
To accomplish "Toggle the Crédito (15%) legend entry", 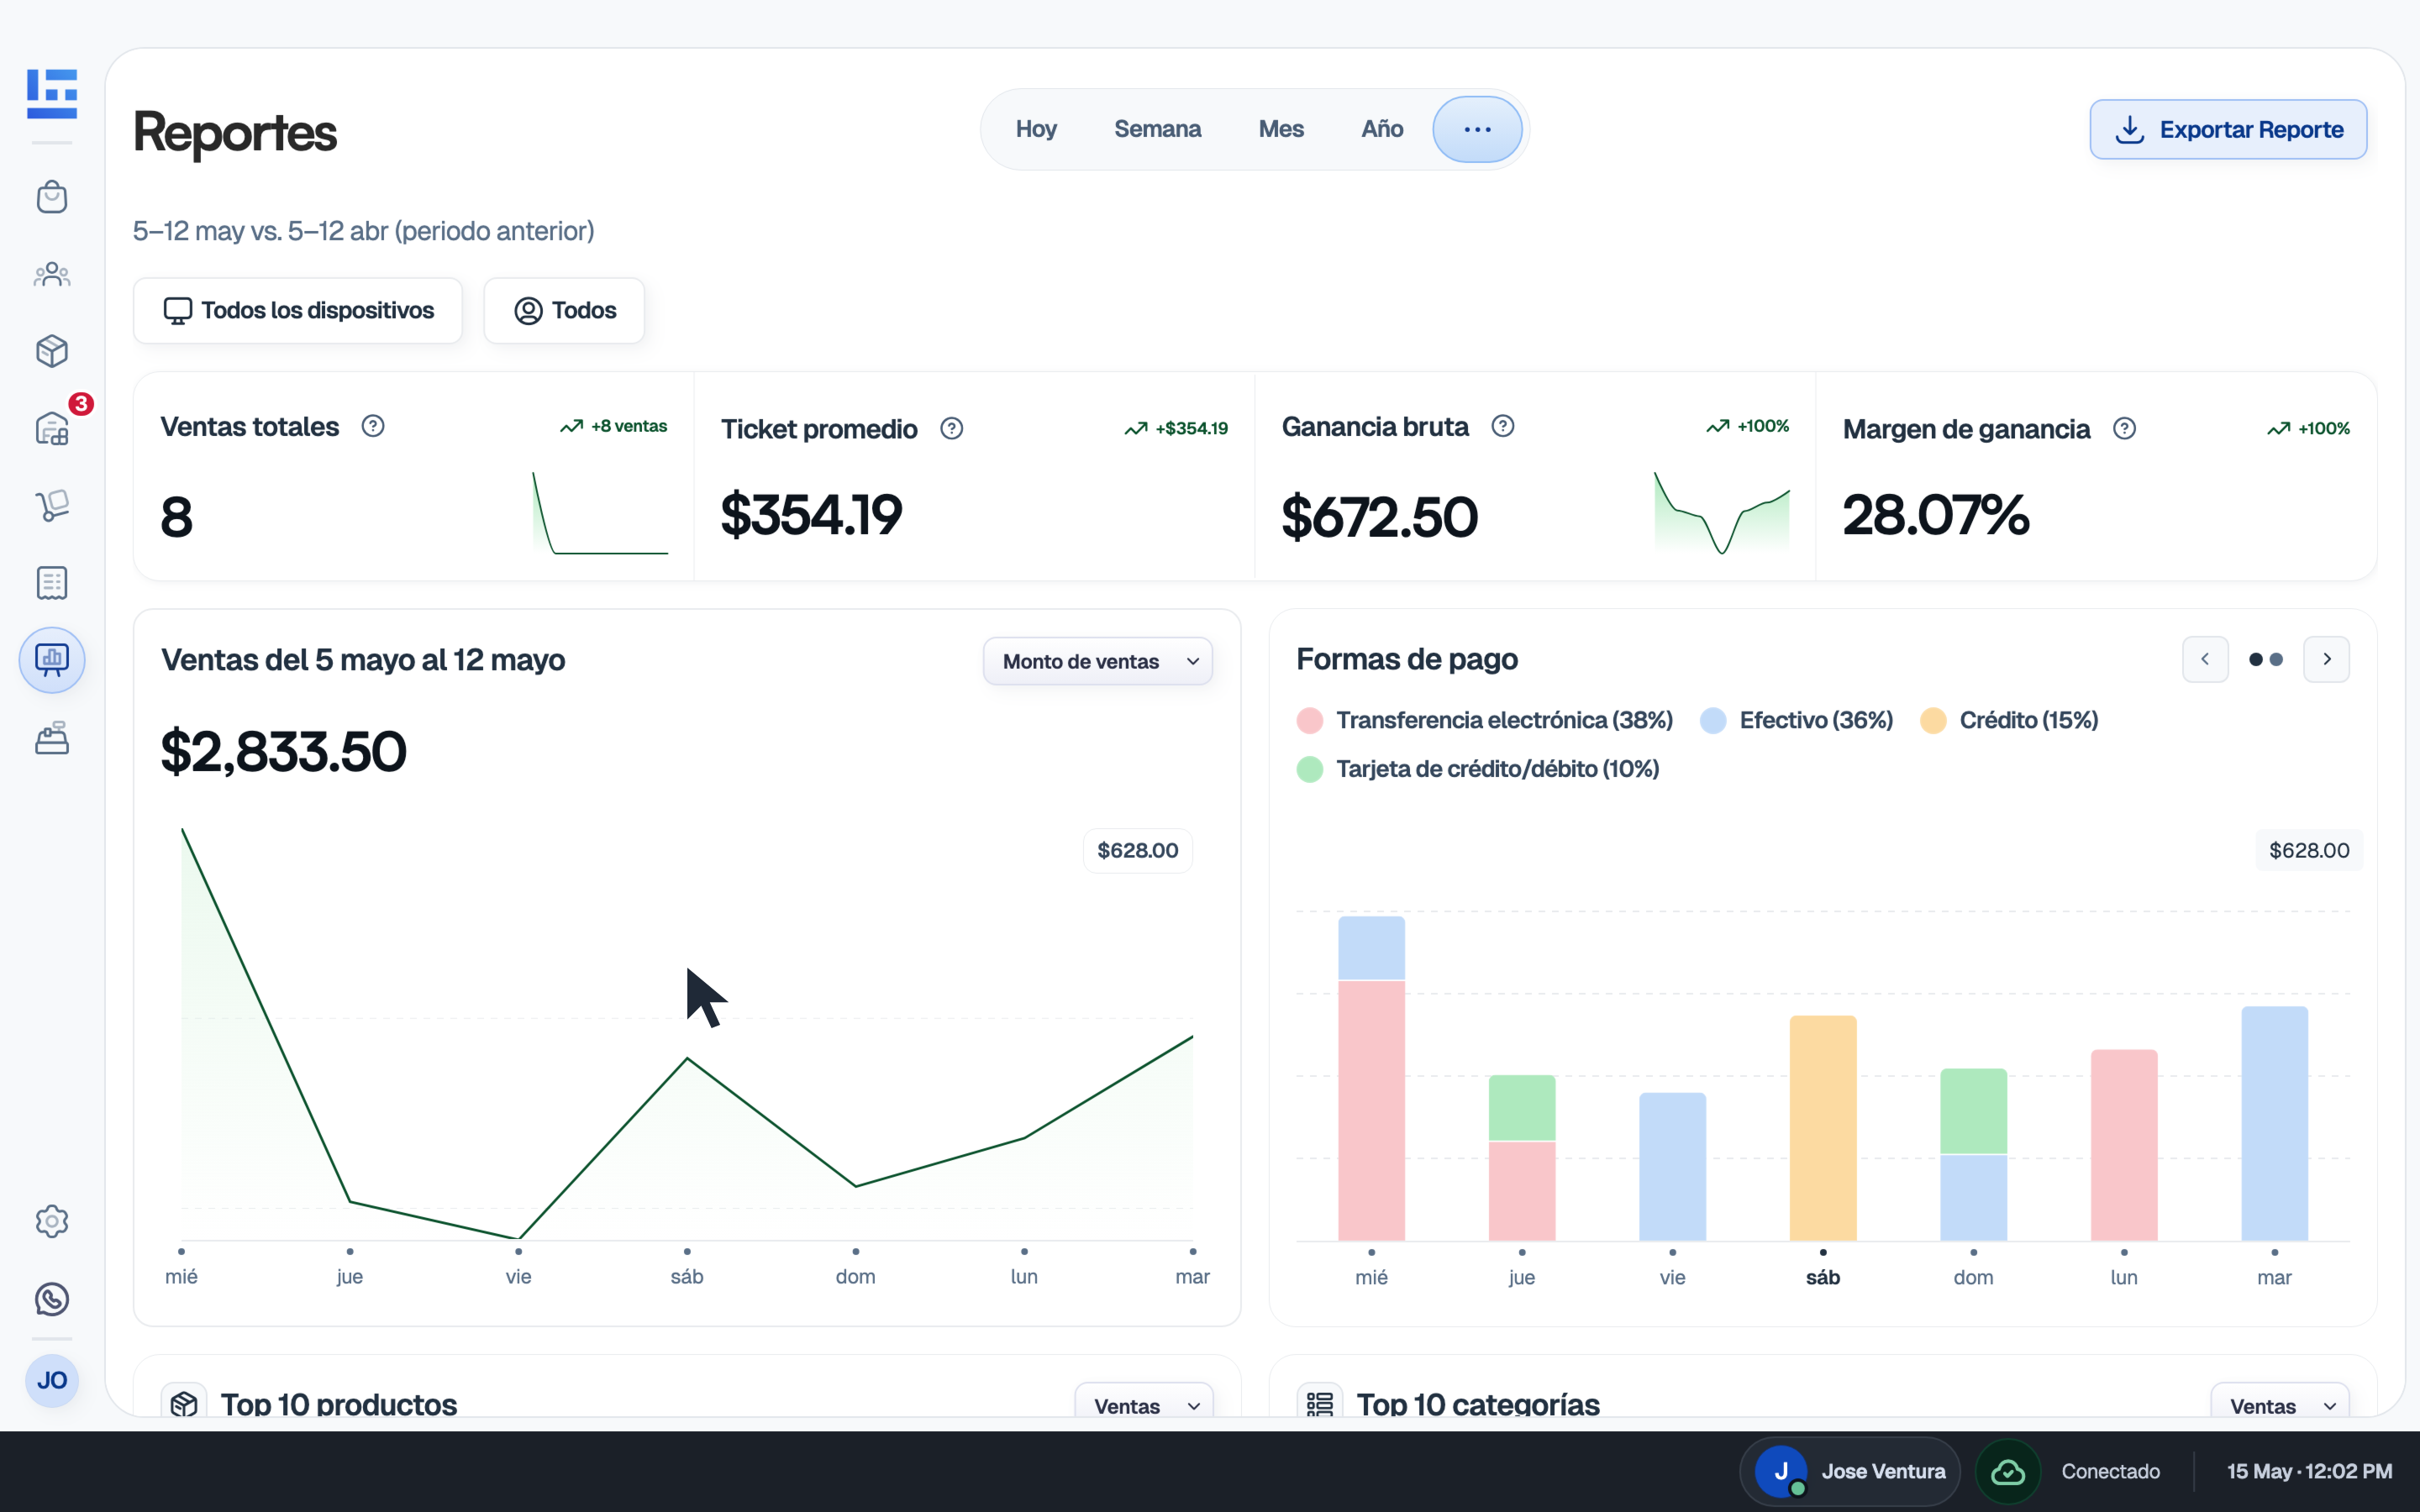I will point(2010,721).
